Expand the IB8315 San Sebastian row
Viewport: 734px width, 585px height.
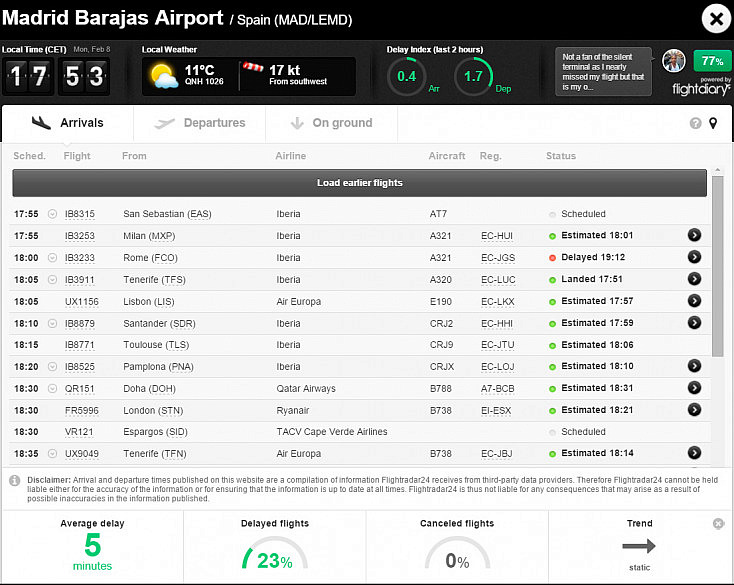[x=52, y=214]
